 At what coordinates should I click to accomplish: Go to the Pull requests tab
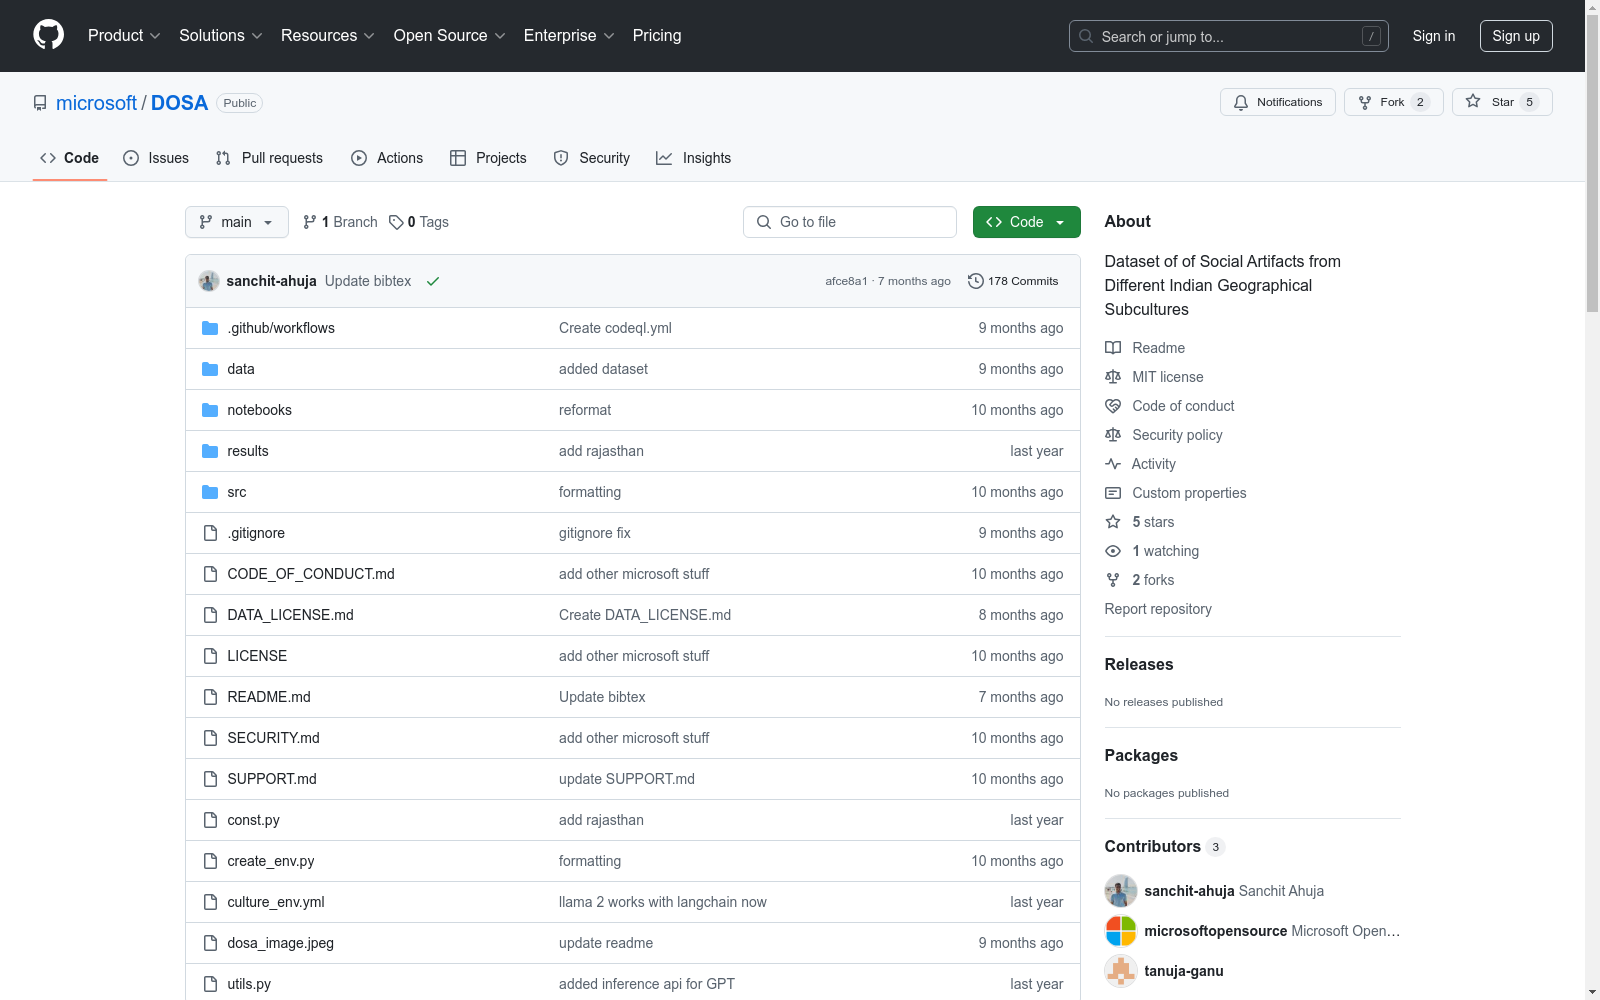point(269,158)
